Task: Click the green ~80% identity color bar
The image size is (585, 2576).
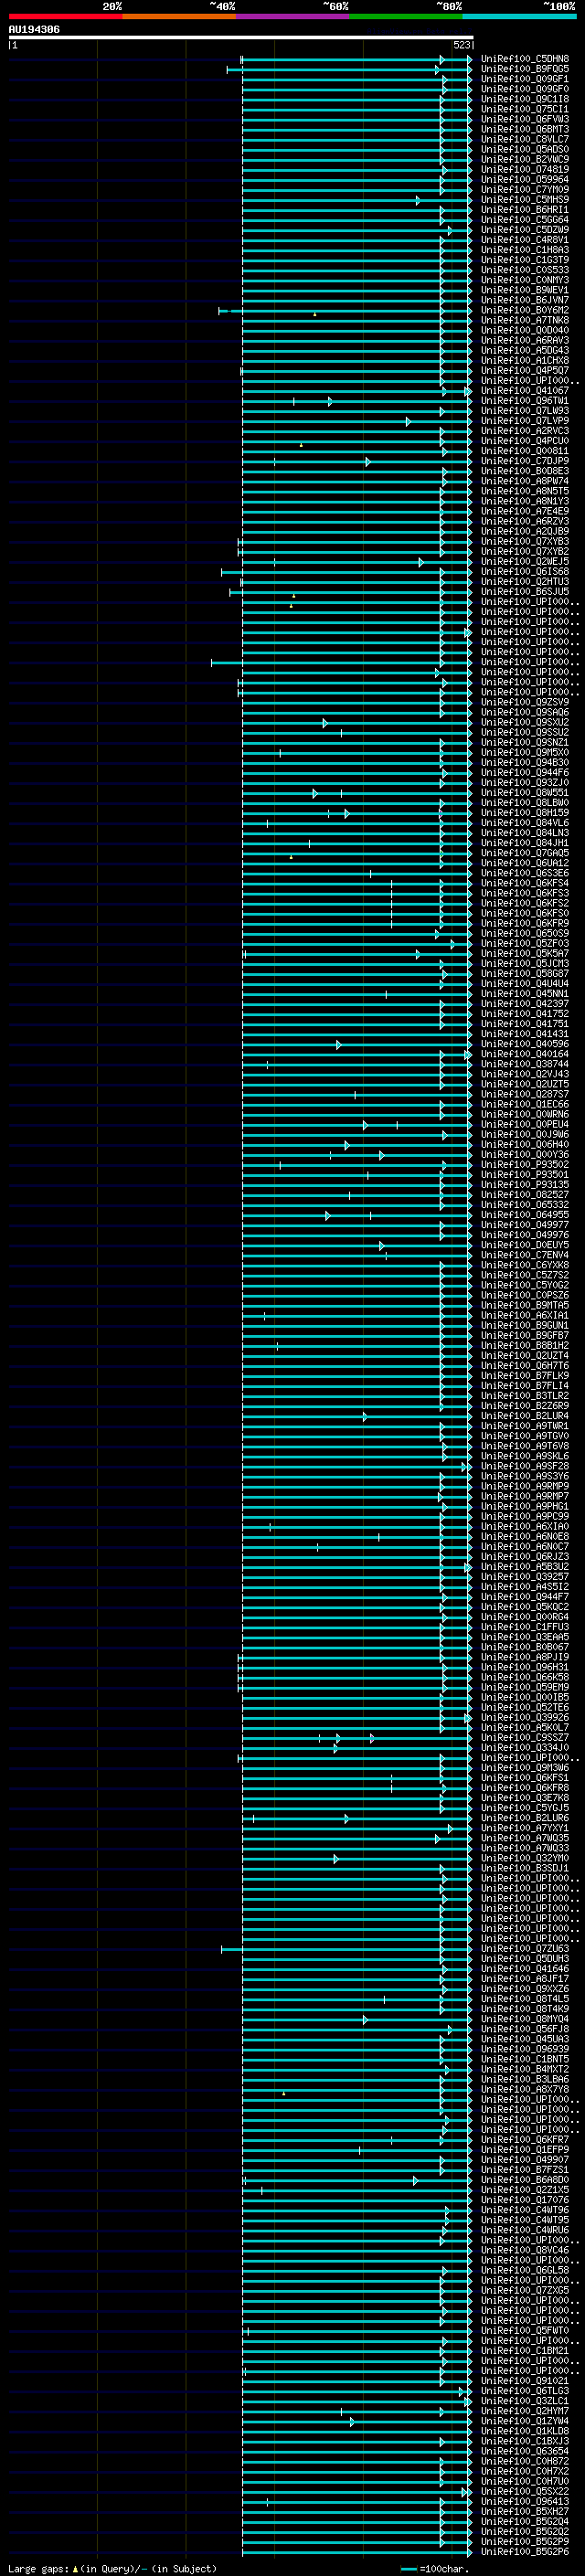Action: pos(406,16)
